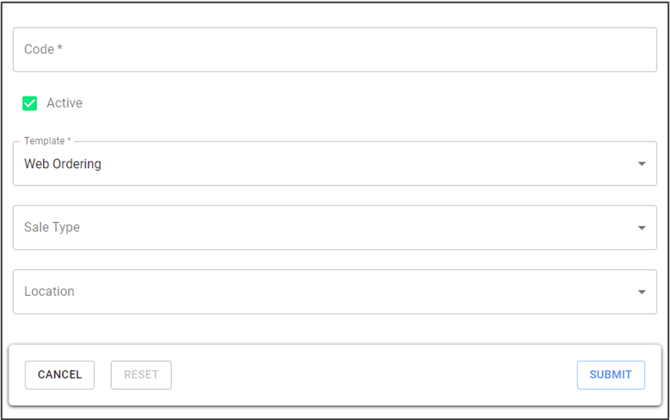Expand the Location dropdown

coord(334,292)
